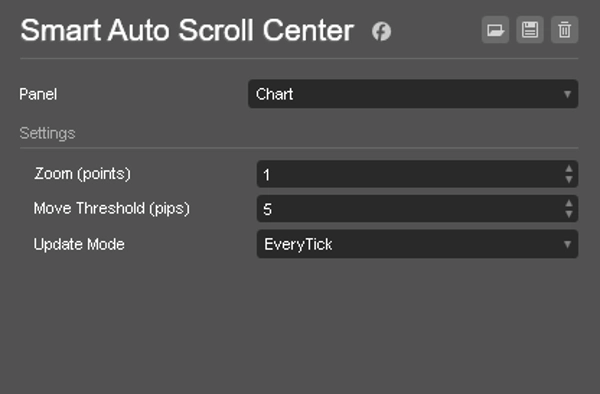This screenshot has height=394, width=600.
Task: Delete settings with the trash can icon
Action: pyautogui.click(x=564, y=30)
